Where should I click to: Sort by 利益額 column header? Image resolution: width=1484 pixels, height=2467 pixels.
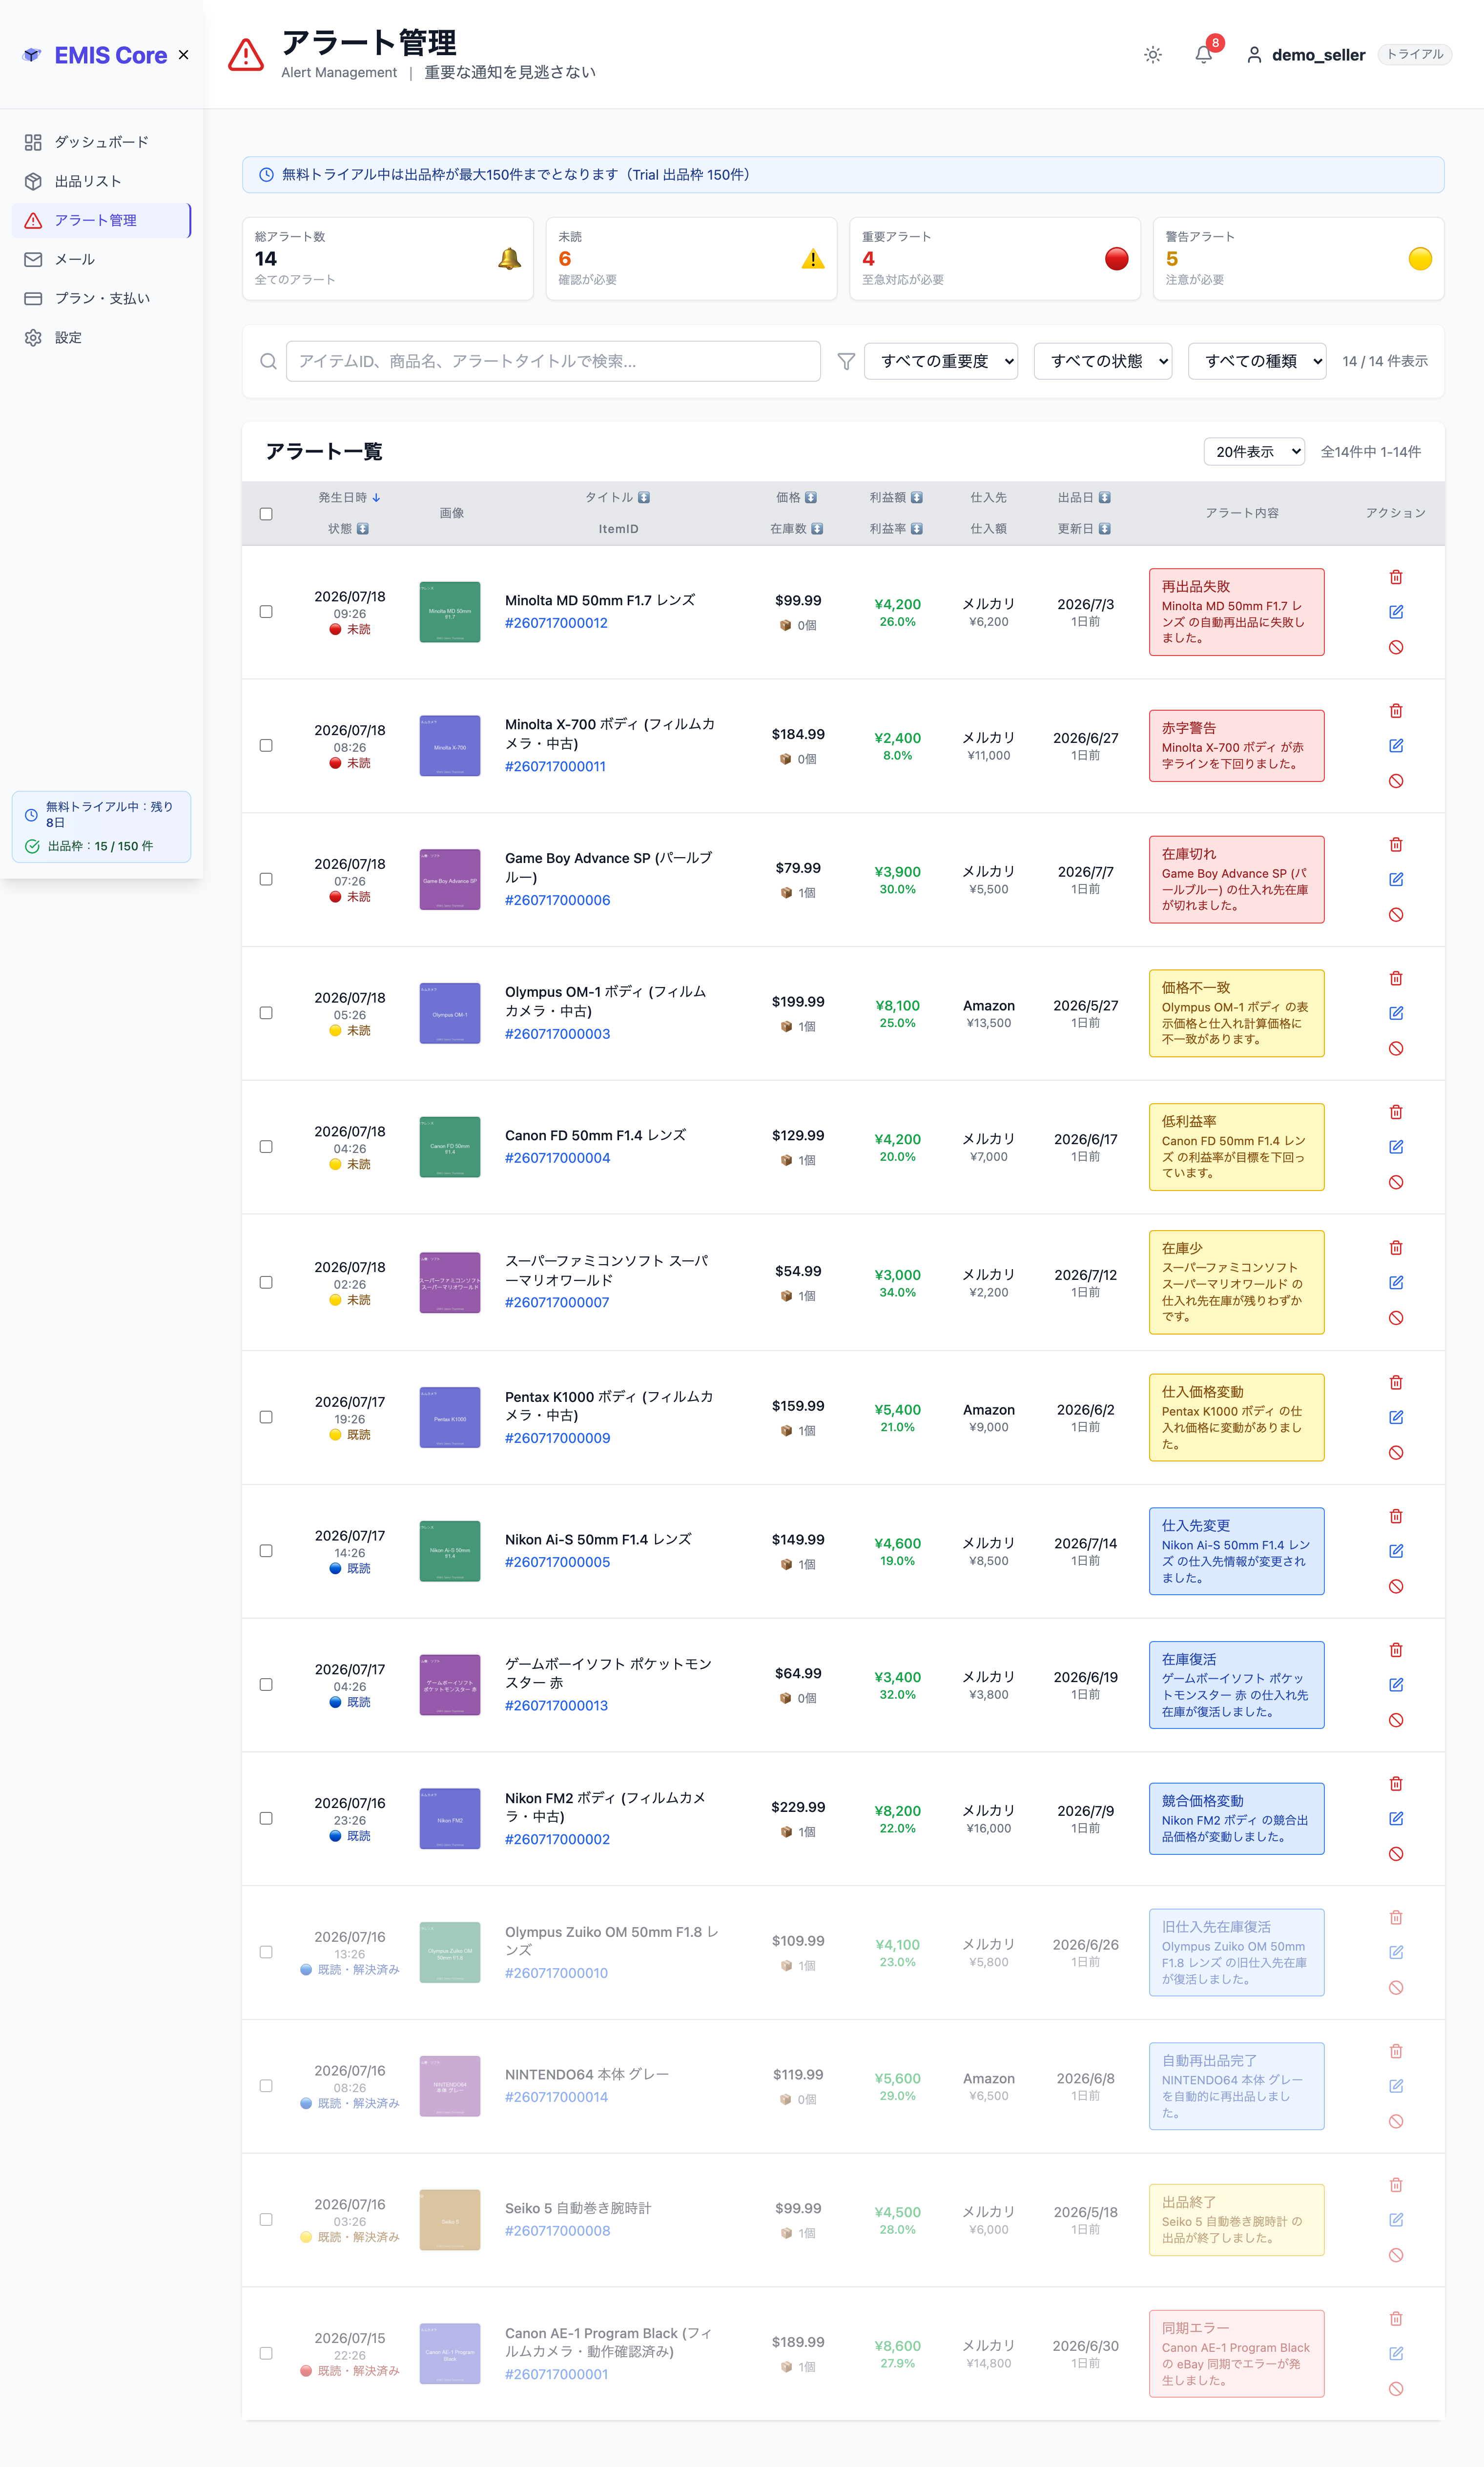tap(896, 497)
